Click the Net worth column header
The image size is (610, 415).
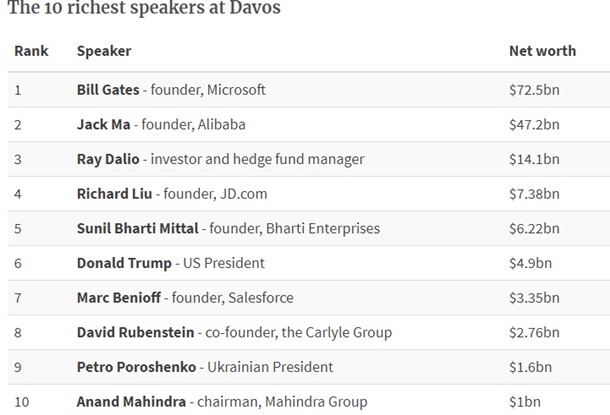point(542,51)
